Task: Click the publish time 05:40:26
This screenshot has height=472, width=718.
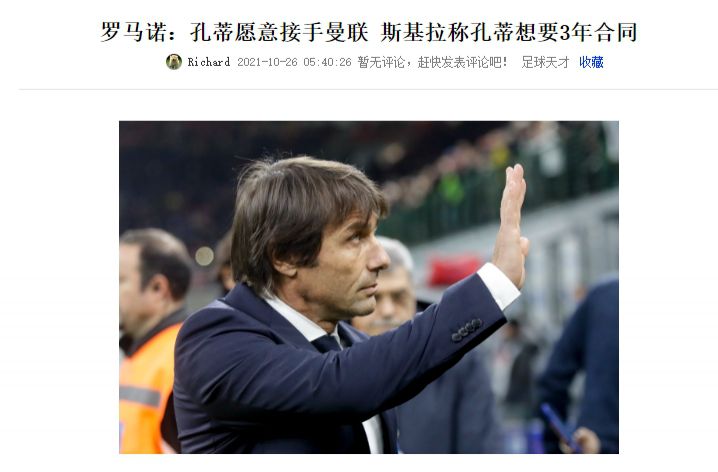Action: (327, 62)
